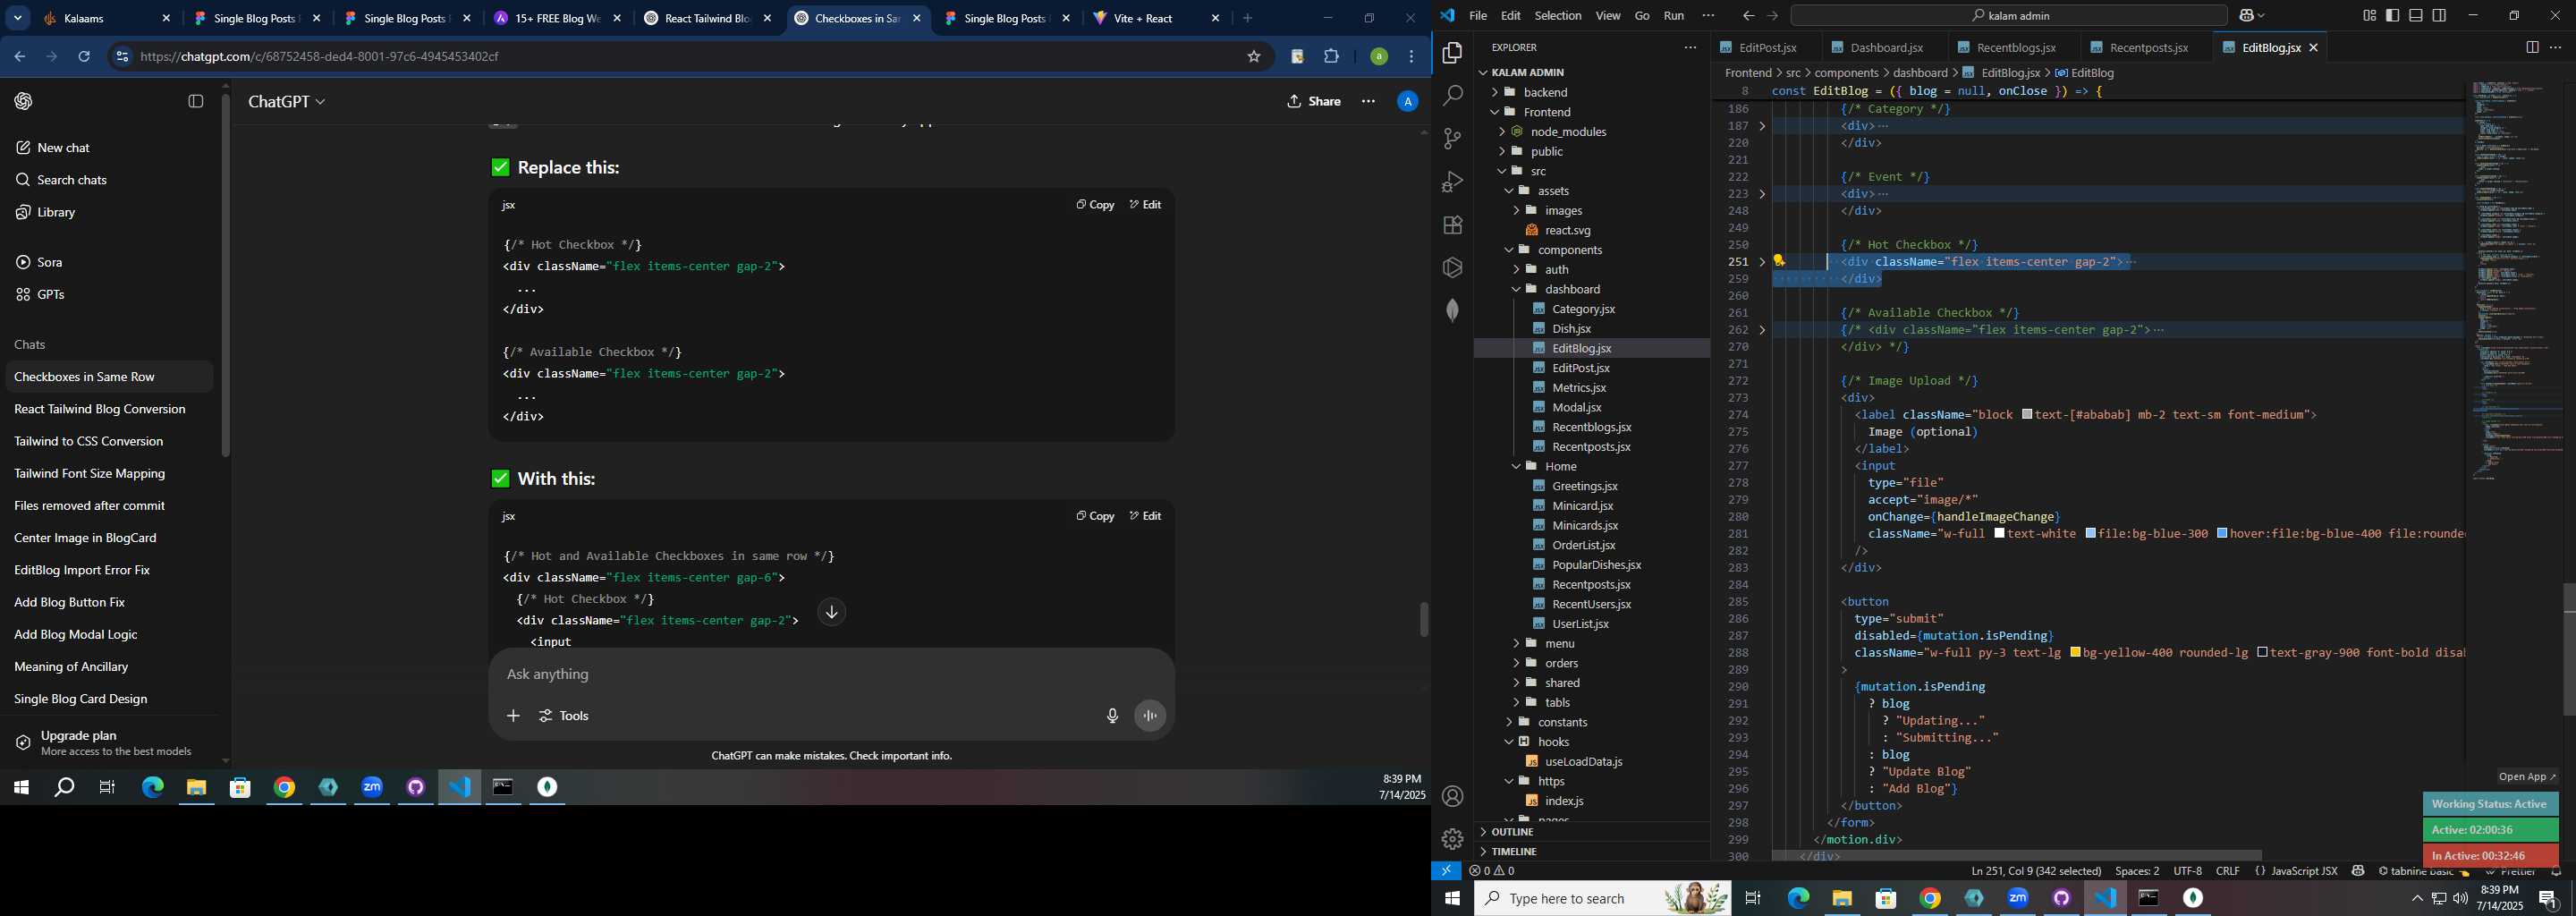Click scroll to bottom arrow in ChatGPT
Screen dimensions: 2576x916
831,612
